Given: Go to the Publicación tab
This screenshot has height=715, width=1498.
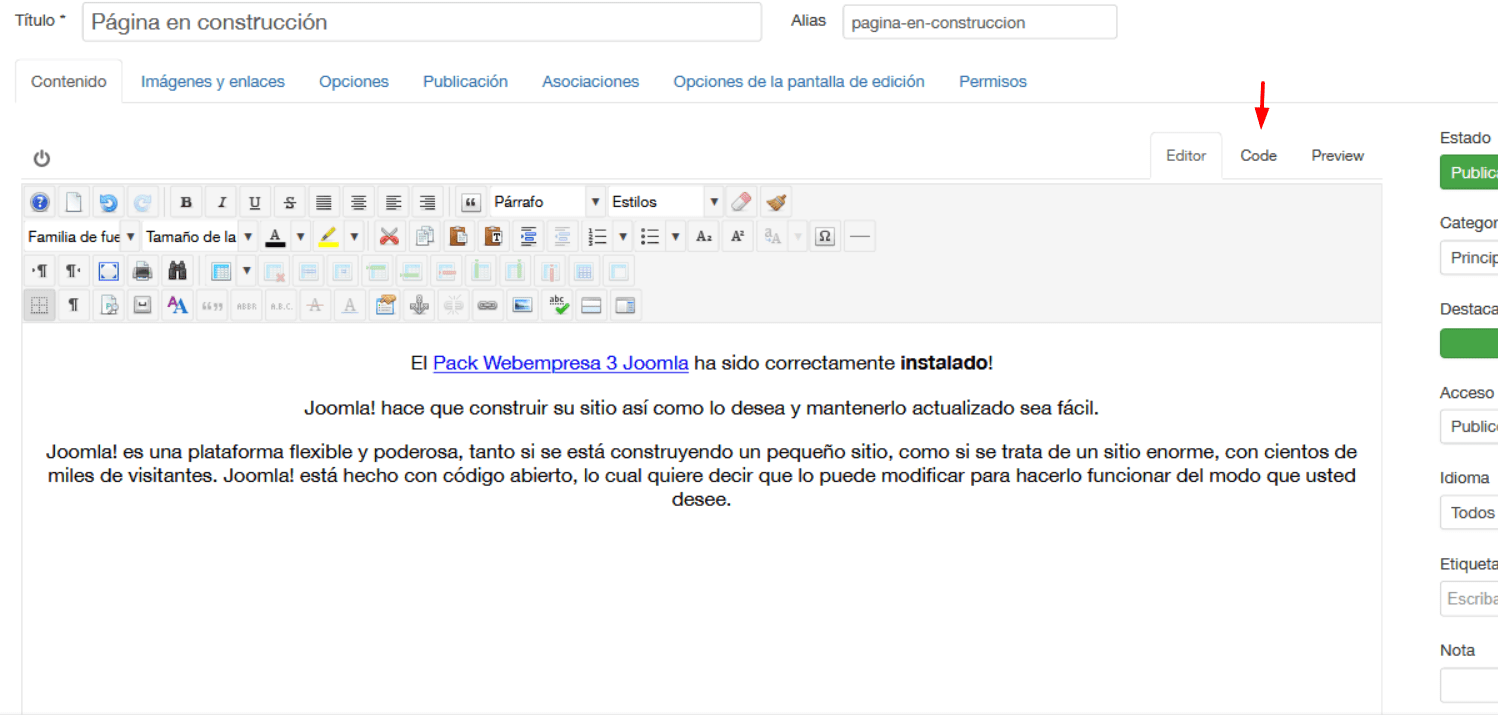Looking at the screenshot, I should [x=465, y=82].
